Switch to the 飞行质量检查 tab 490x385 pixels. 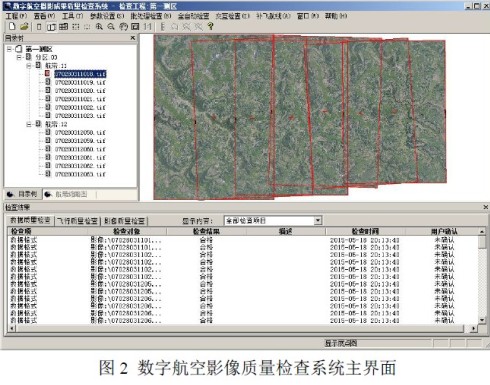click(x=77, y=221)
